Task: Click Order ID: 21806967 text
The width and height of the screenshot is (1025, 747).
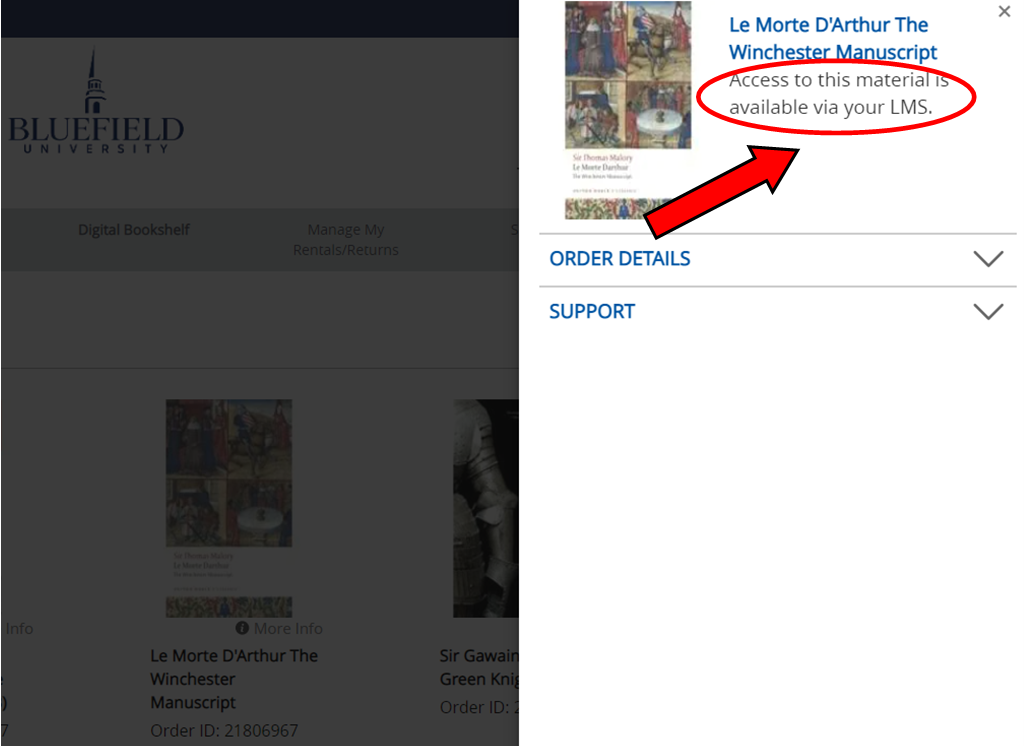Action: (224, 730)
